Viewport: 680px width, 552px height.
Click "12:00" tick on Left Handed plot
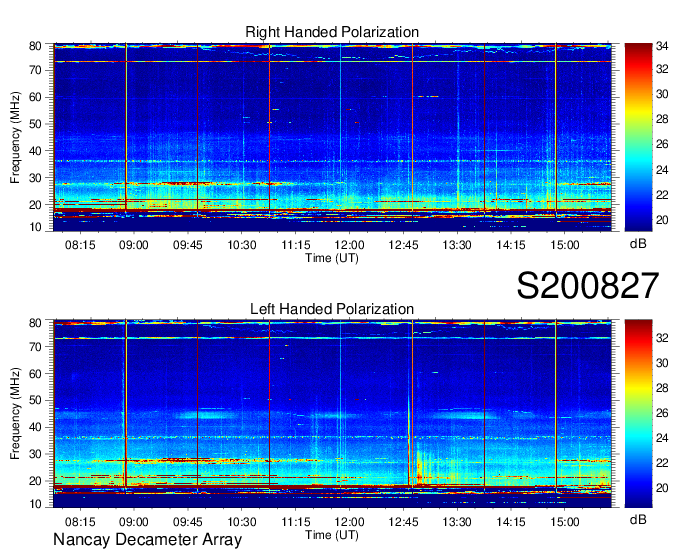pyautogui.click(x=350, y=522)
